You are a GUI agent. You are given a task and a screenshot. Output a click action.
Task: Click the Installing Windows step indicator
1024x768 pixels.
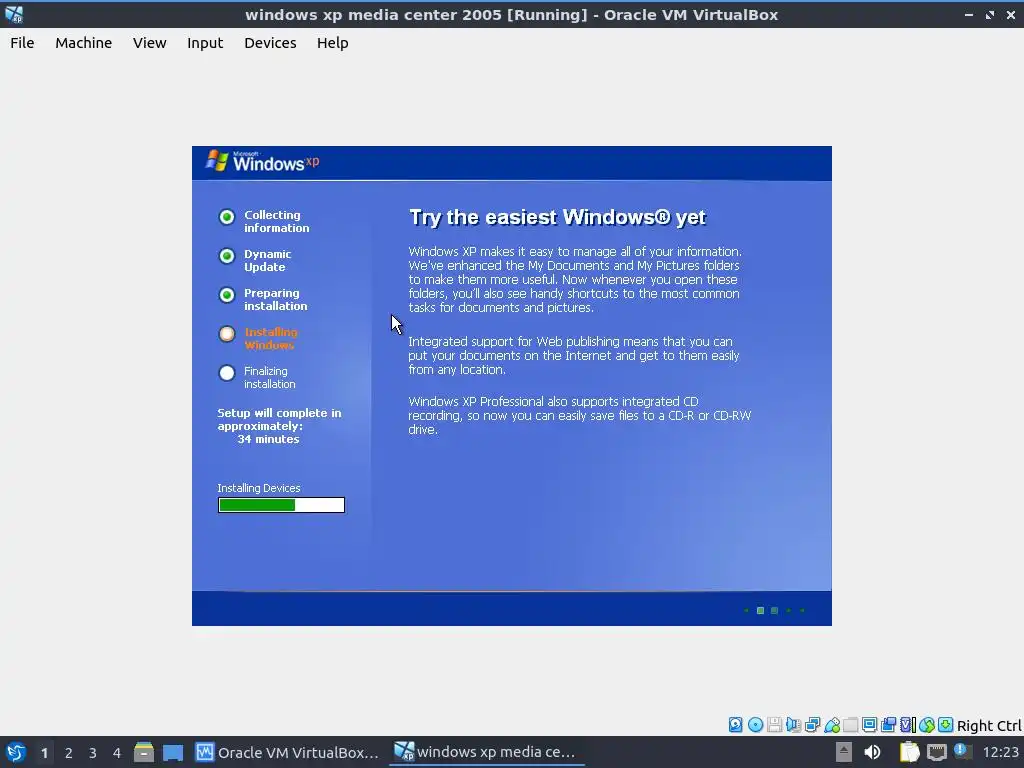click(x=227, y=334)
